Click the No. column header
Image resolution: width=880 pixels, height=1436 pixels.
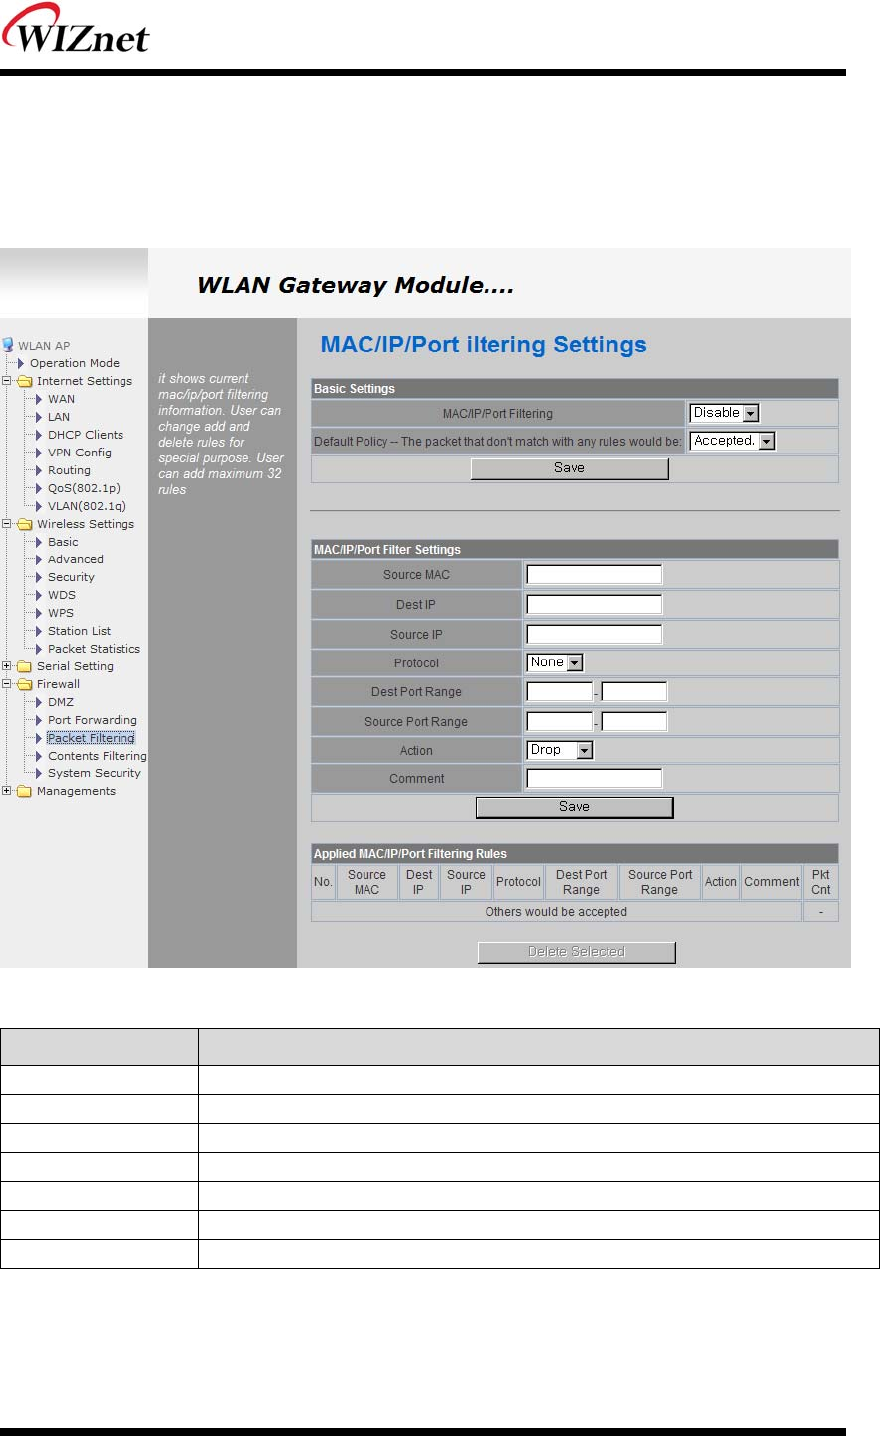323,882
